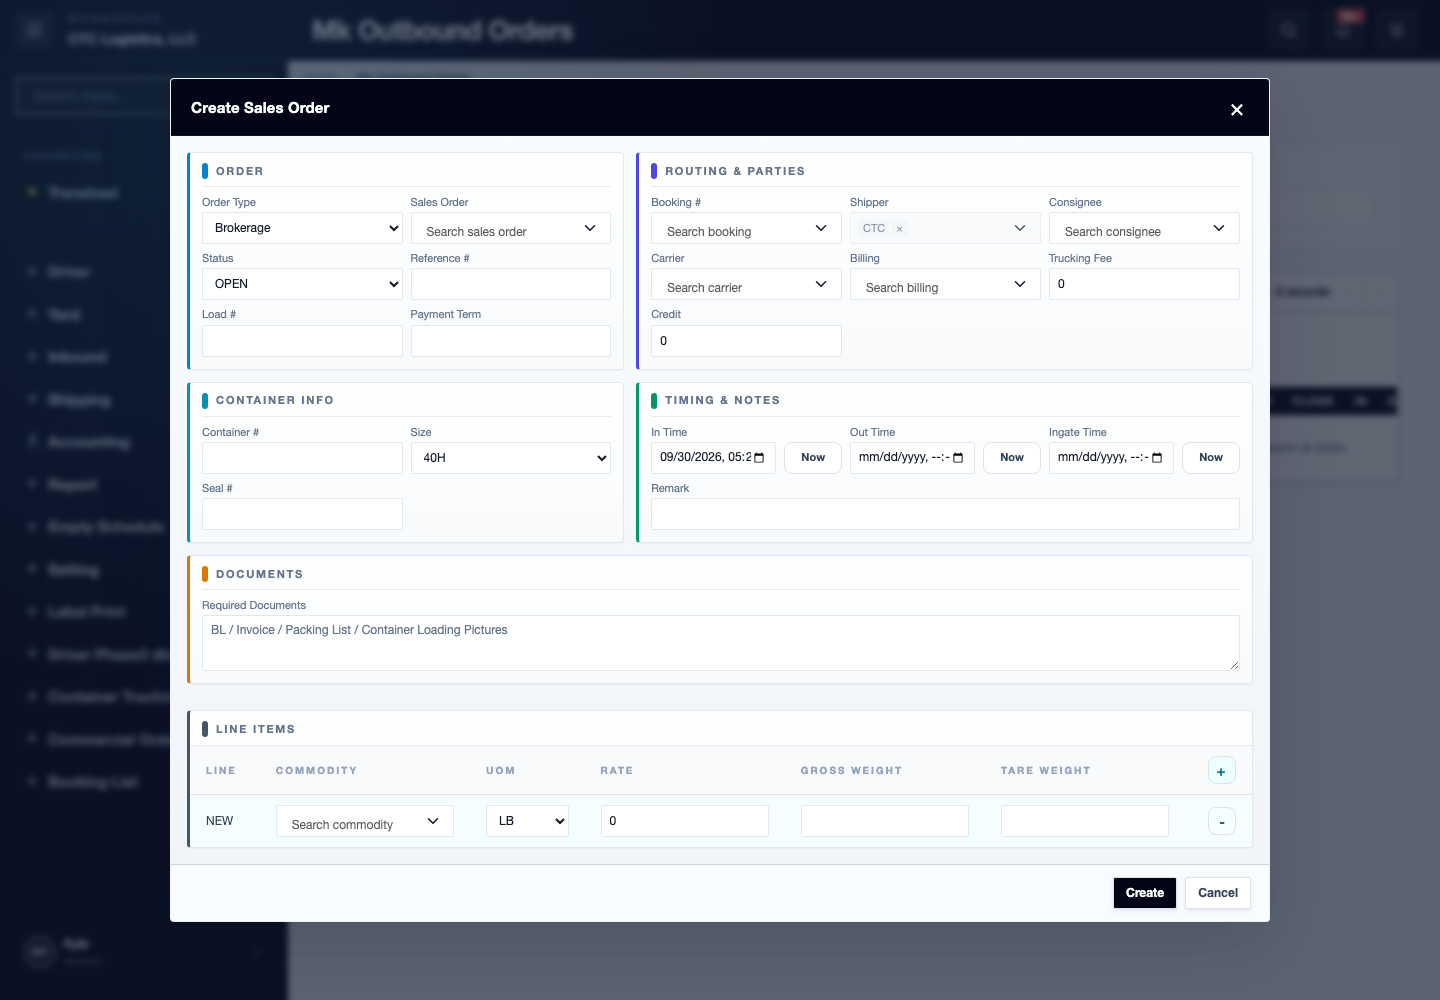Image resolution: width=1440 pixels, height=1000 pixels.
Task: Focus the Container # field
Action: tap(302, 458)
